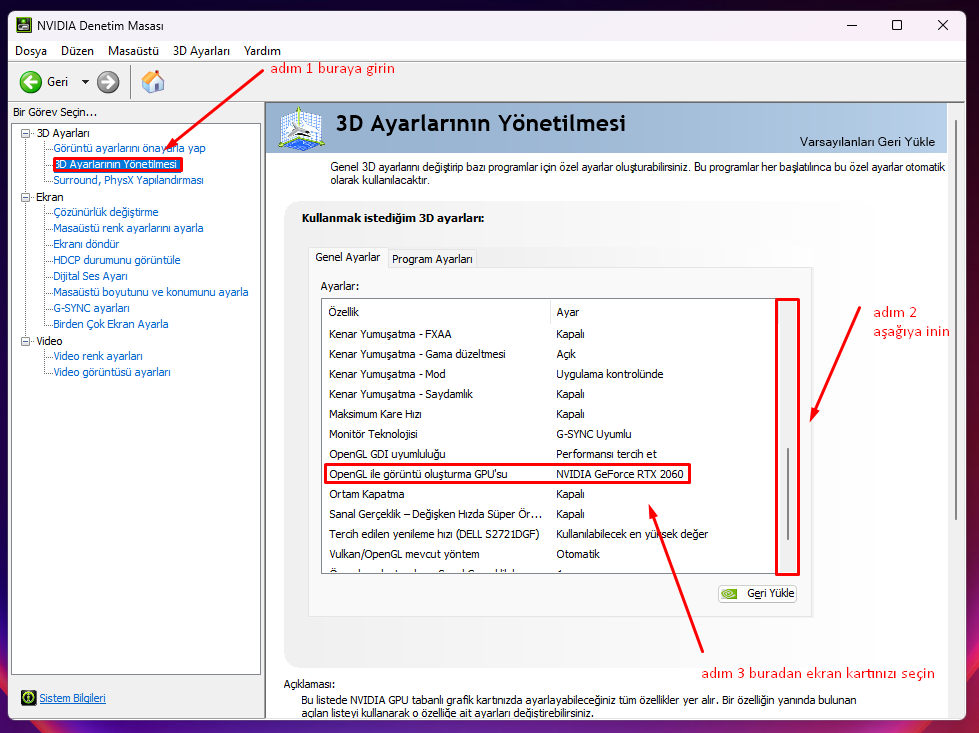Click the NVIDIA GeForce RTX 2060 value

click(619, 474)
